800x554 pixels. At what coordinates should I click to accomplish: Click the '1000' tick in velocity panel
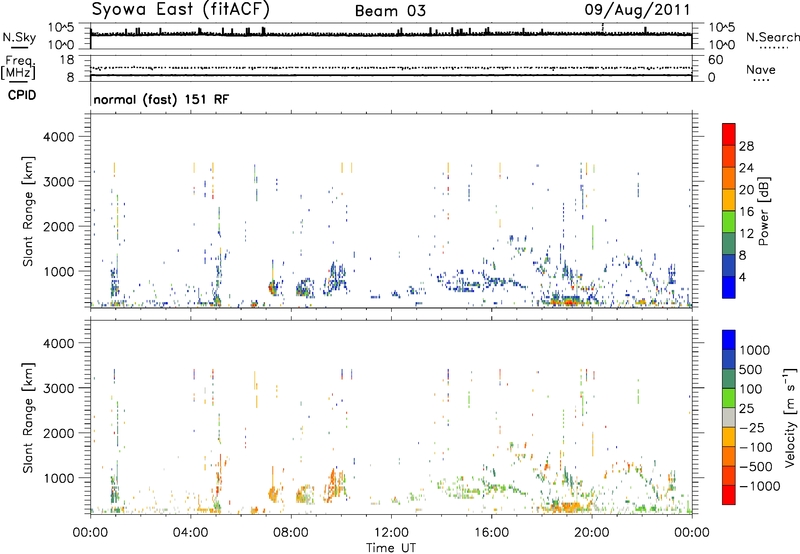pyautogui.click(x=59, y=478)
